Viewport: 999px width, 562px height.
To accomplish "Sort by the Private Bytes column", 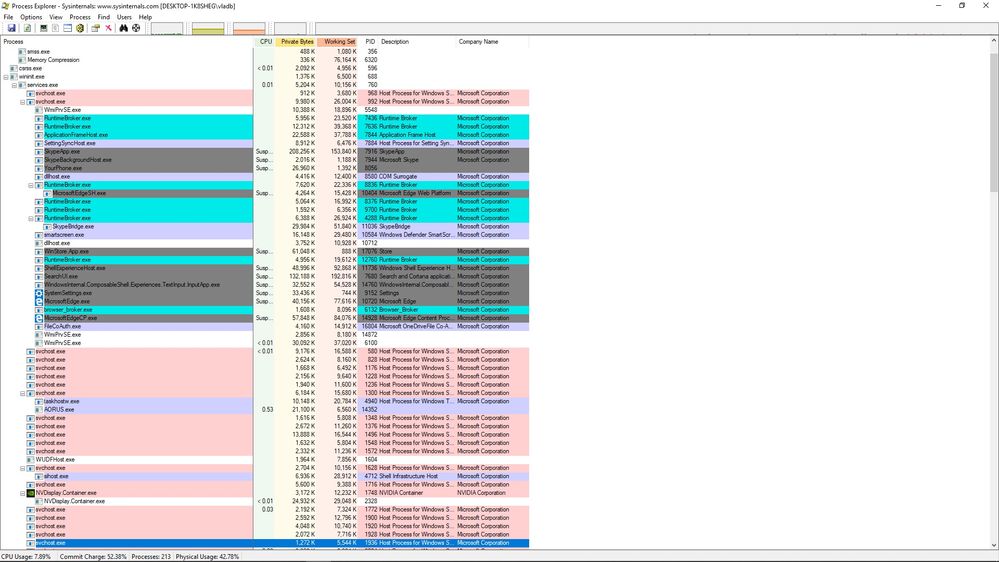I will point(296,42).
